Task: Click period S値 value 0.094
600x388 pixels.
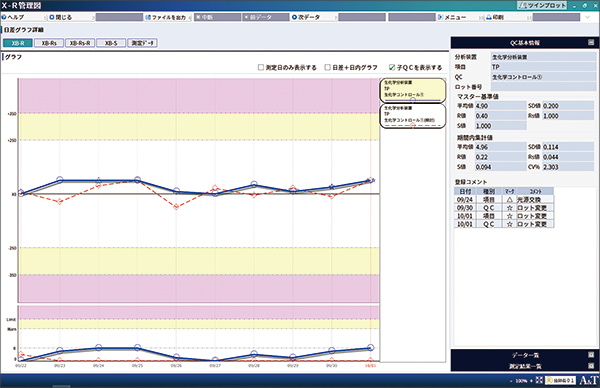Action: pyautogui.click(x=501, y=167)
